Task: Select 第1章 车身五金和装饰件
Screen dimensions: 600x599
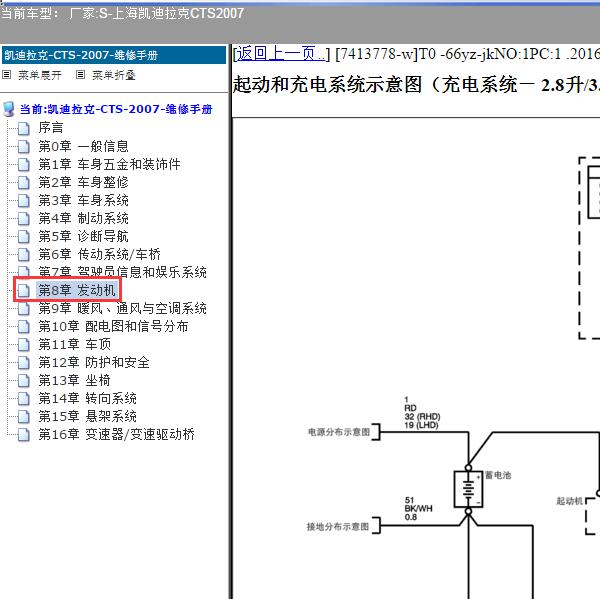Action: (x=109, y=164)
